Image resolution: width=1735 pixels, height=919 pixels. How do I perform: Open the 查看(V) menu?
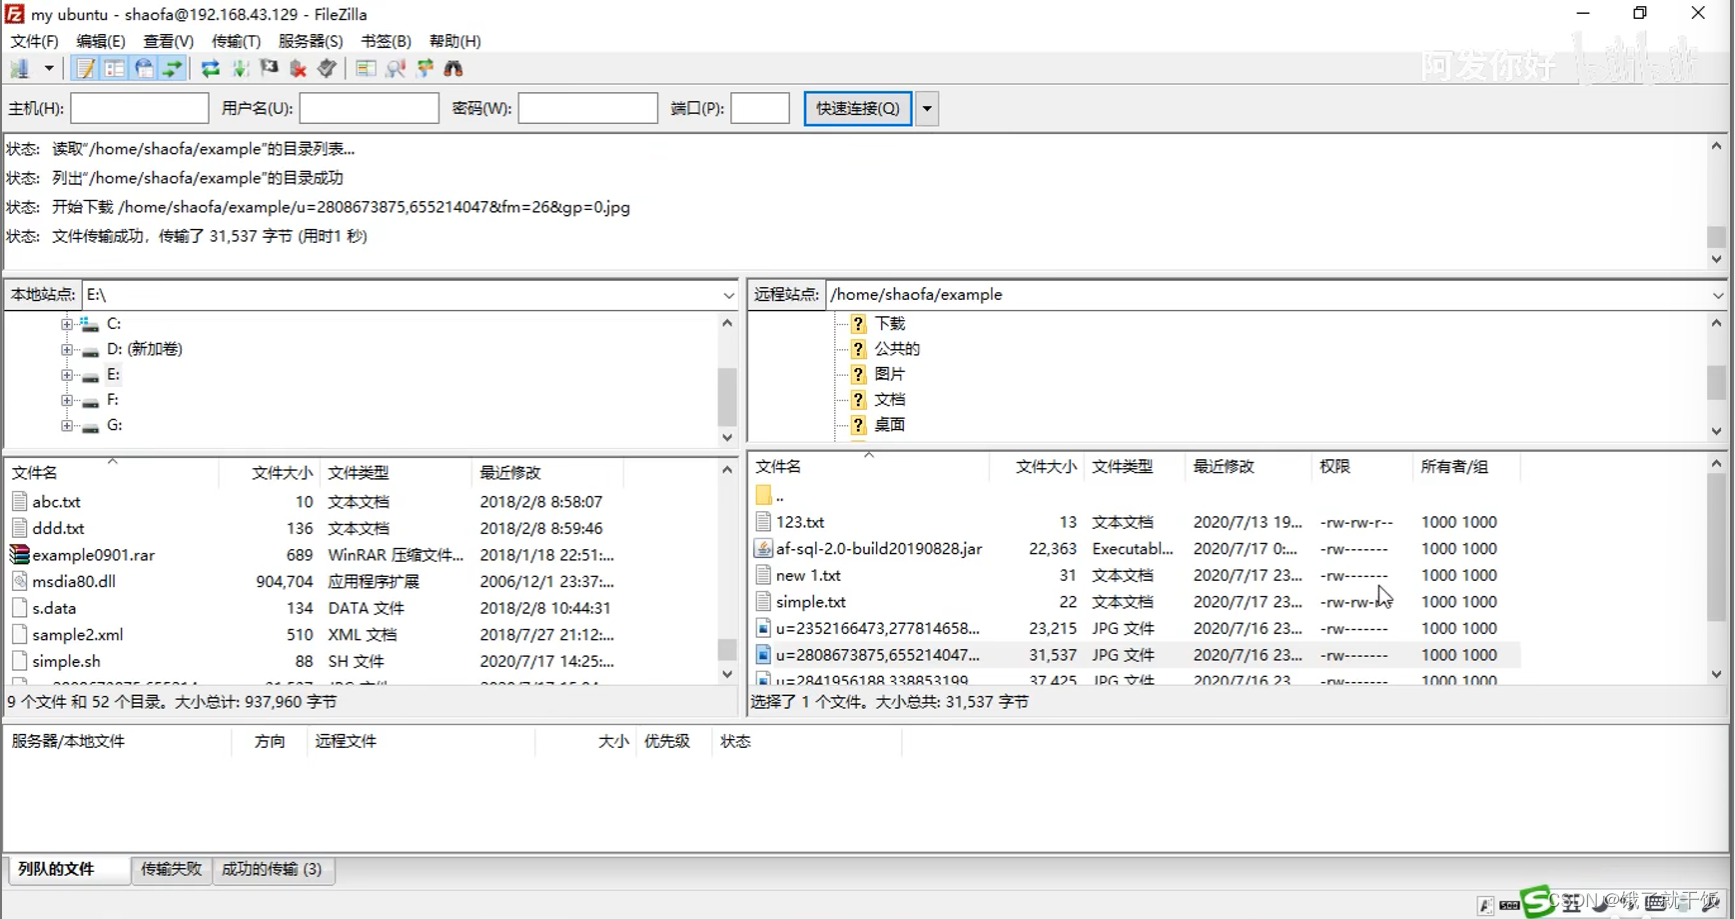(x=168, y=41)
